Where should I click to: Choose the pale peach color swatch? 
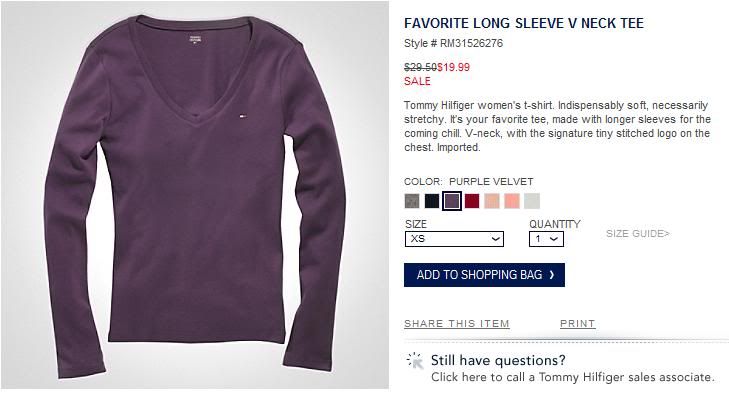coord(492,201)
